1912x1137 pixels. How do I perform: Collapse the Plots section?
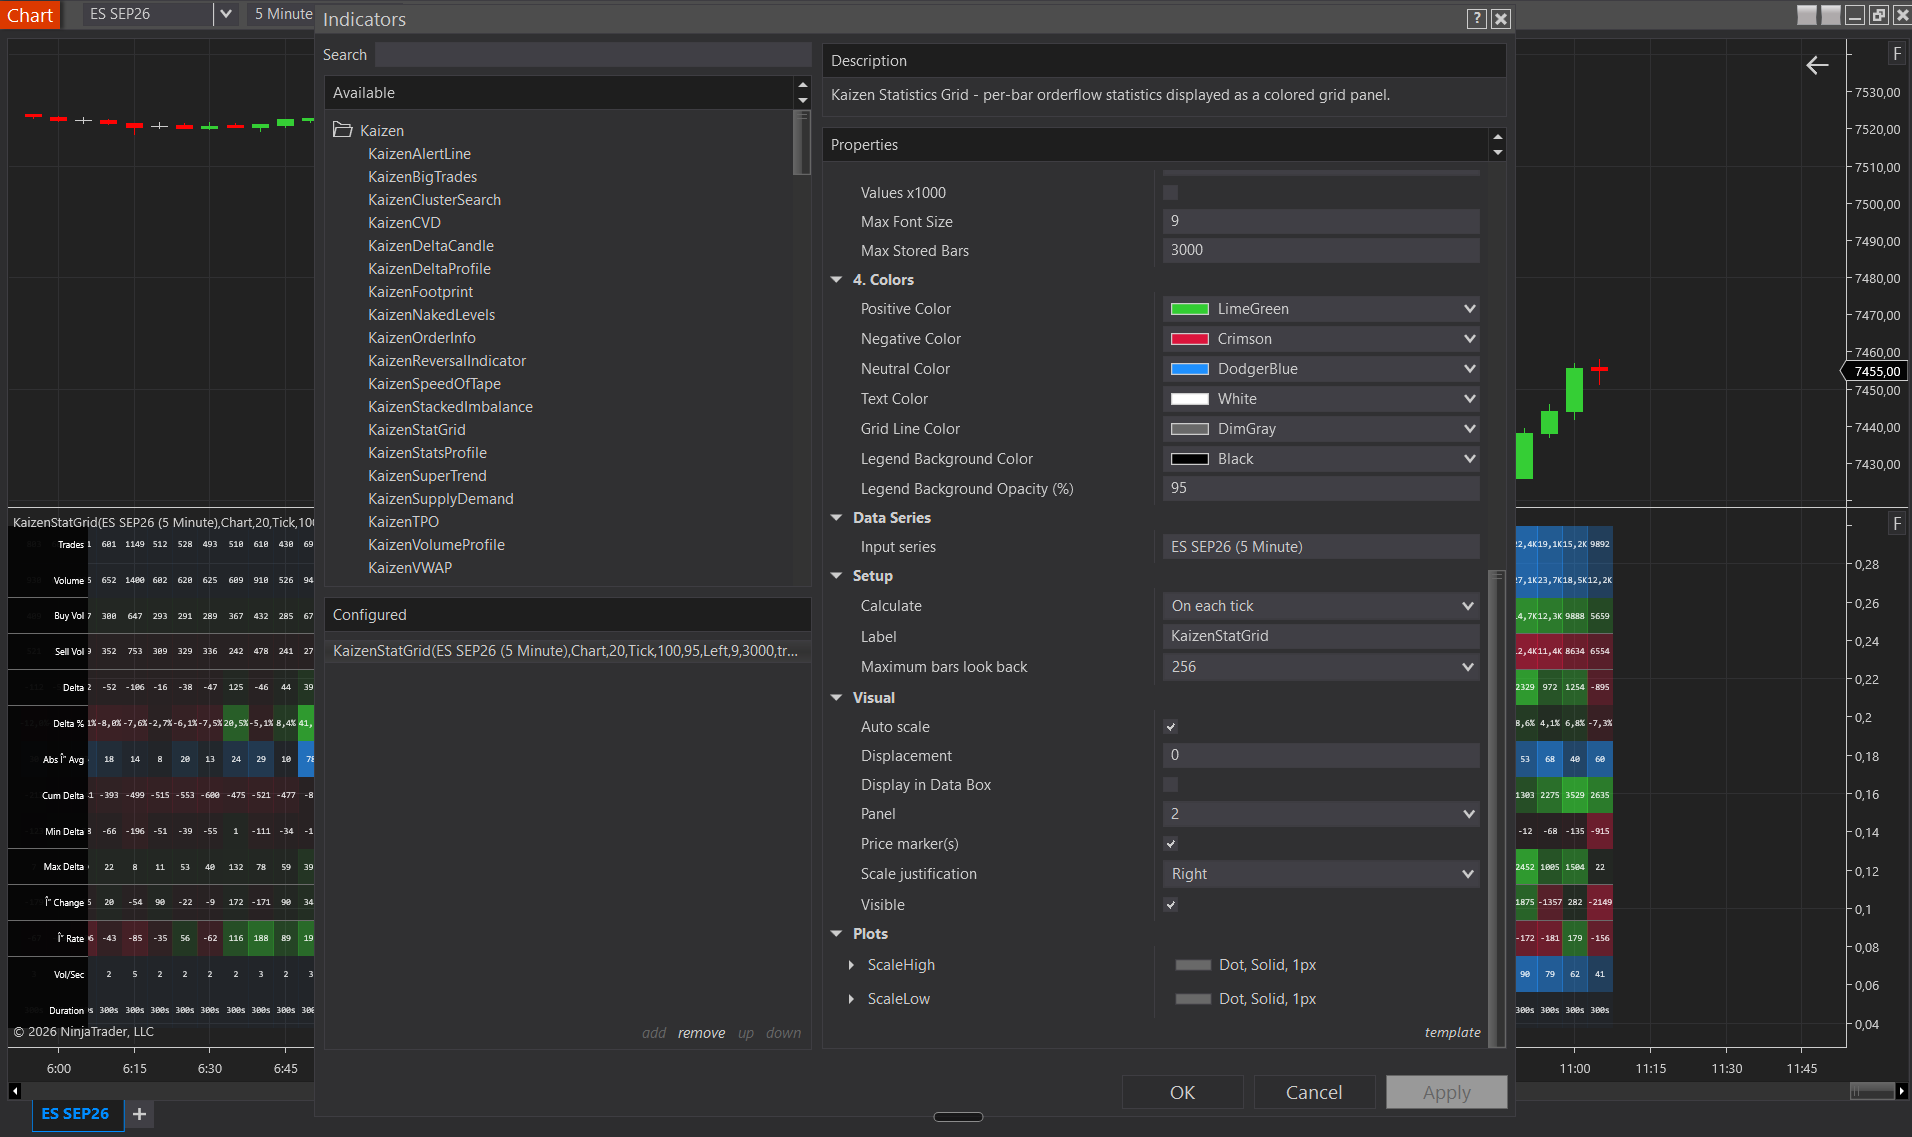coord(837,934)
